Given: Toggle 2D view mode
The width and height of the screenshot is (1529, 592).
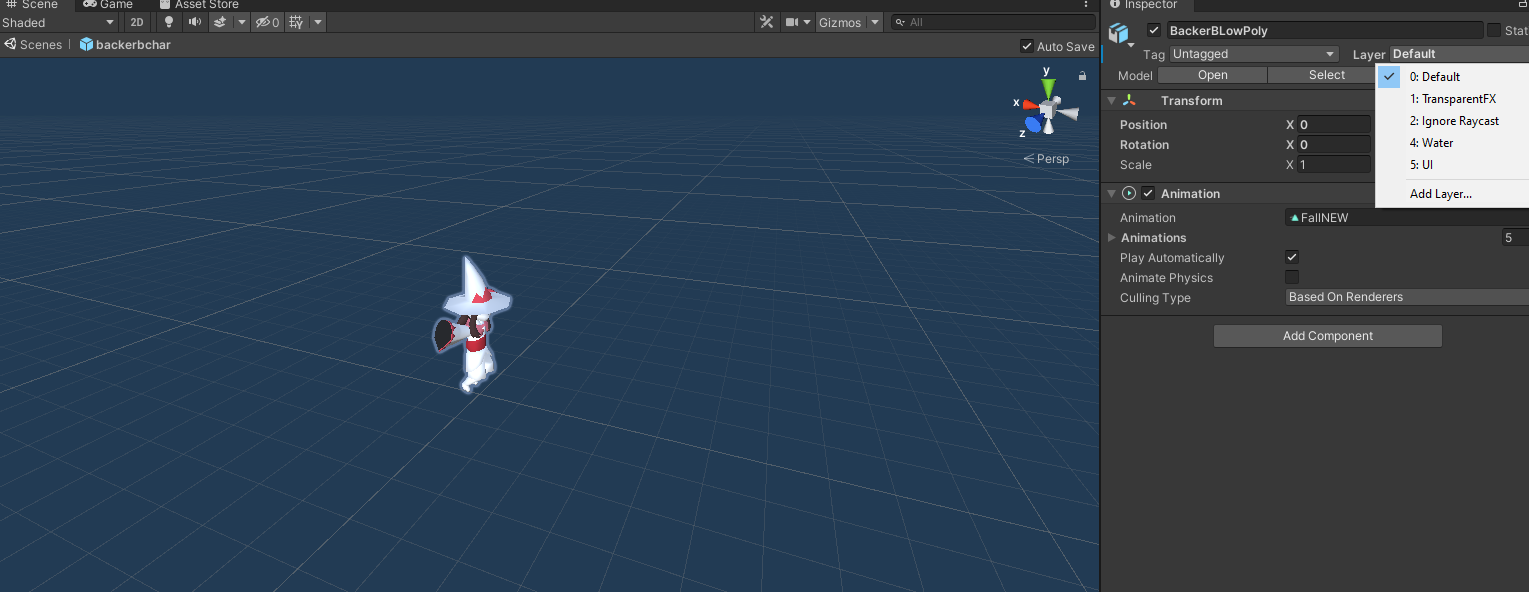Looking at the screenshot, I should click(x=137, y=22).
